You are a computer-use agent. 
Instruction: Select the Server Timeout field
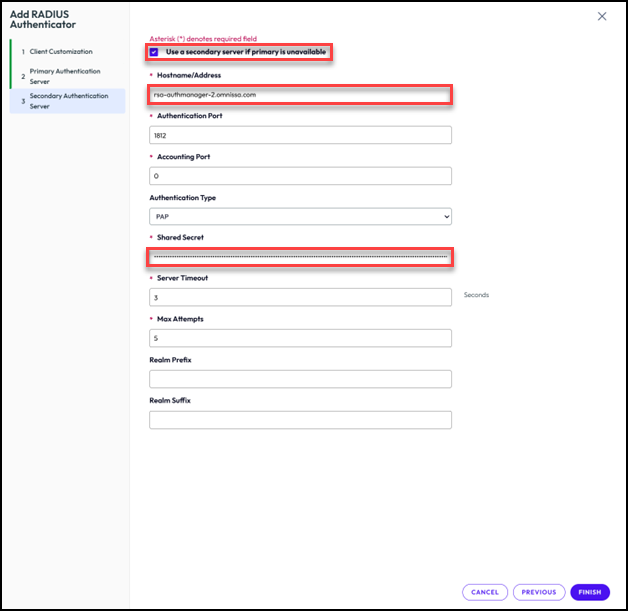click(x=300, y=297)
